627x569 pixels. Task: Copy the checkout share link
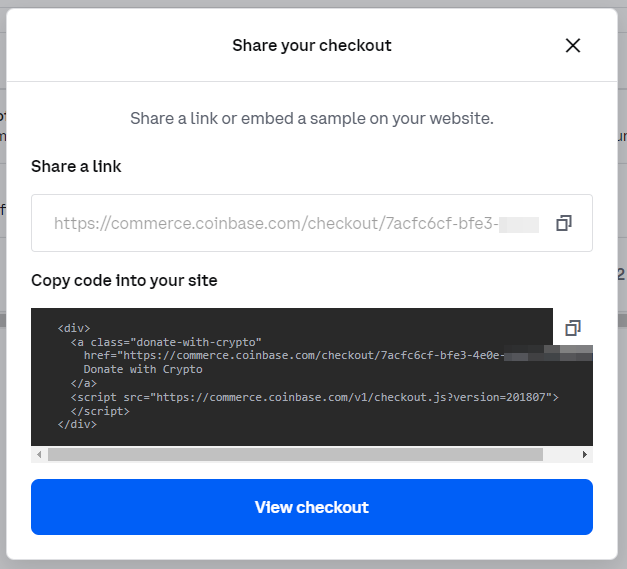[x=564, y=223]
